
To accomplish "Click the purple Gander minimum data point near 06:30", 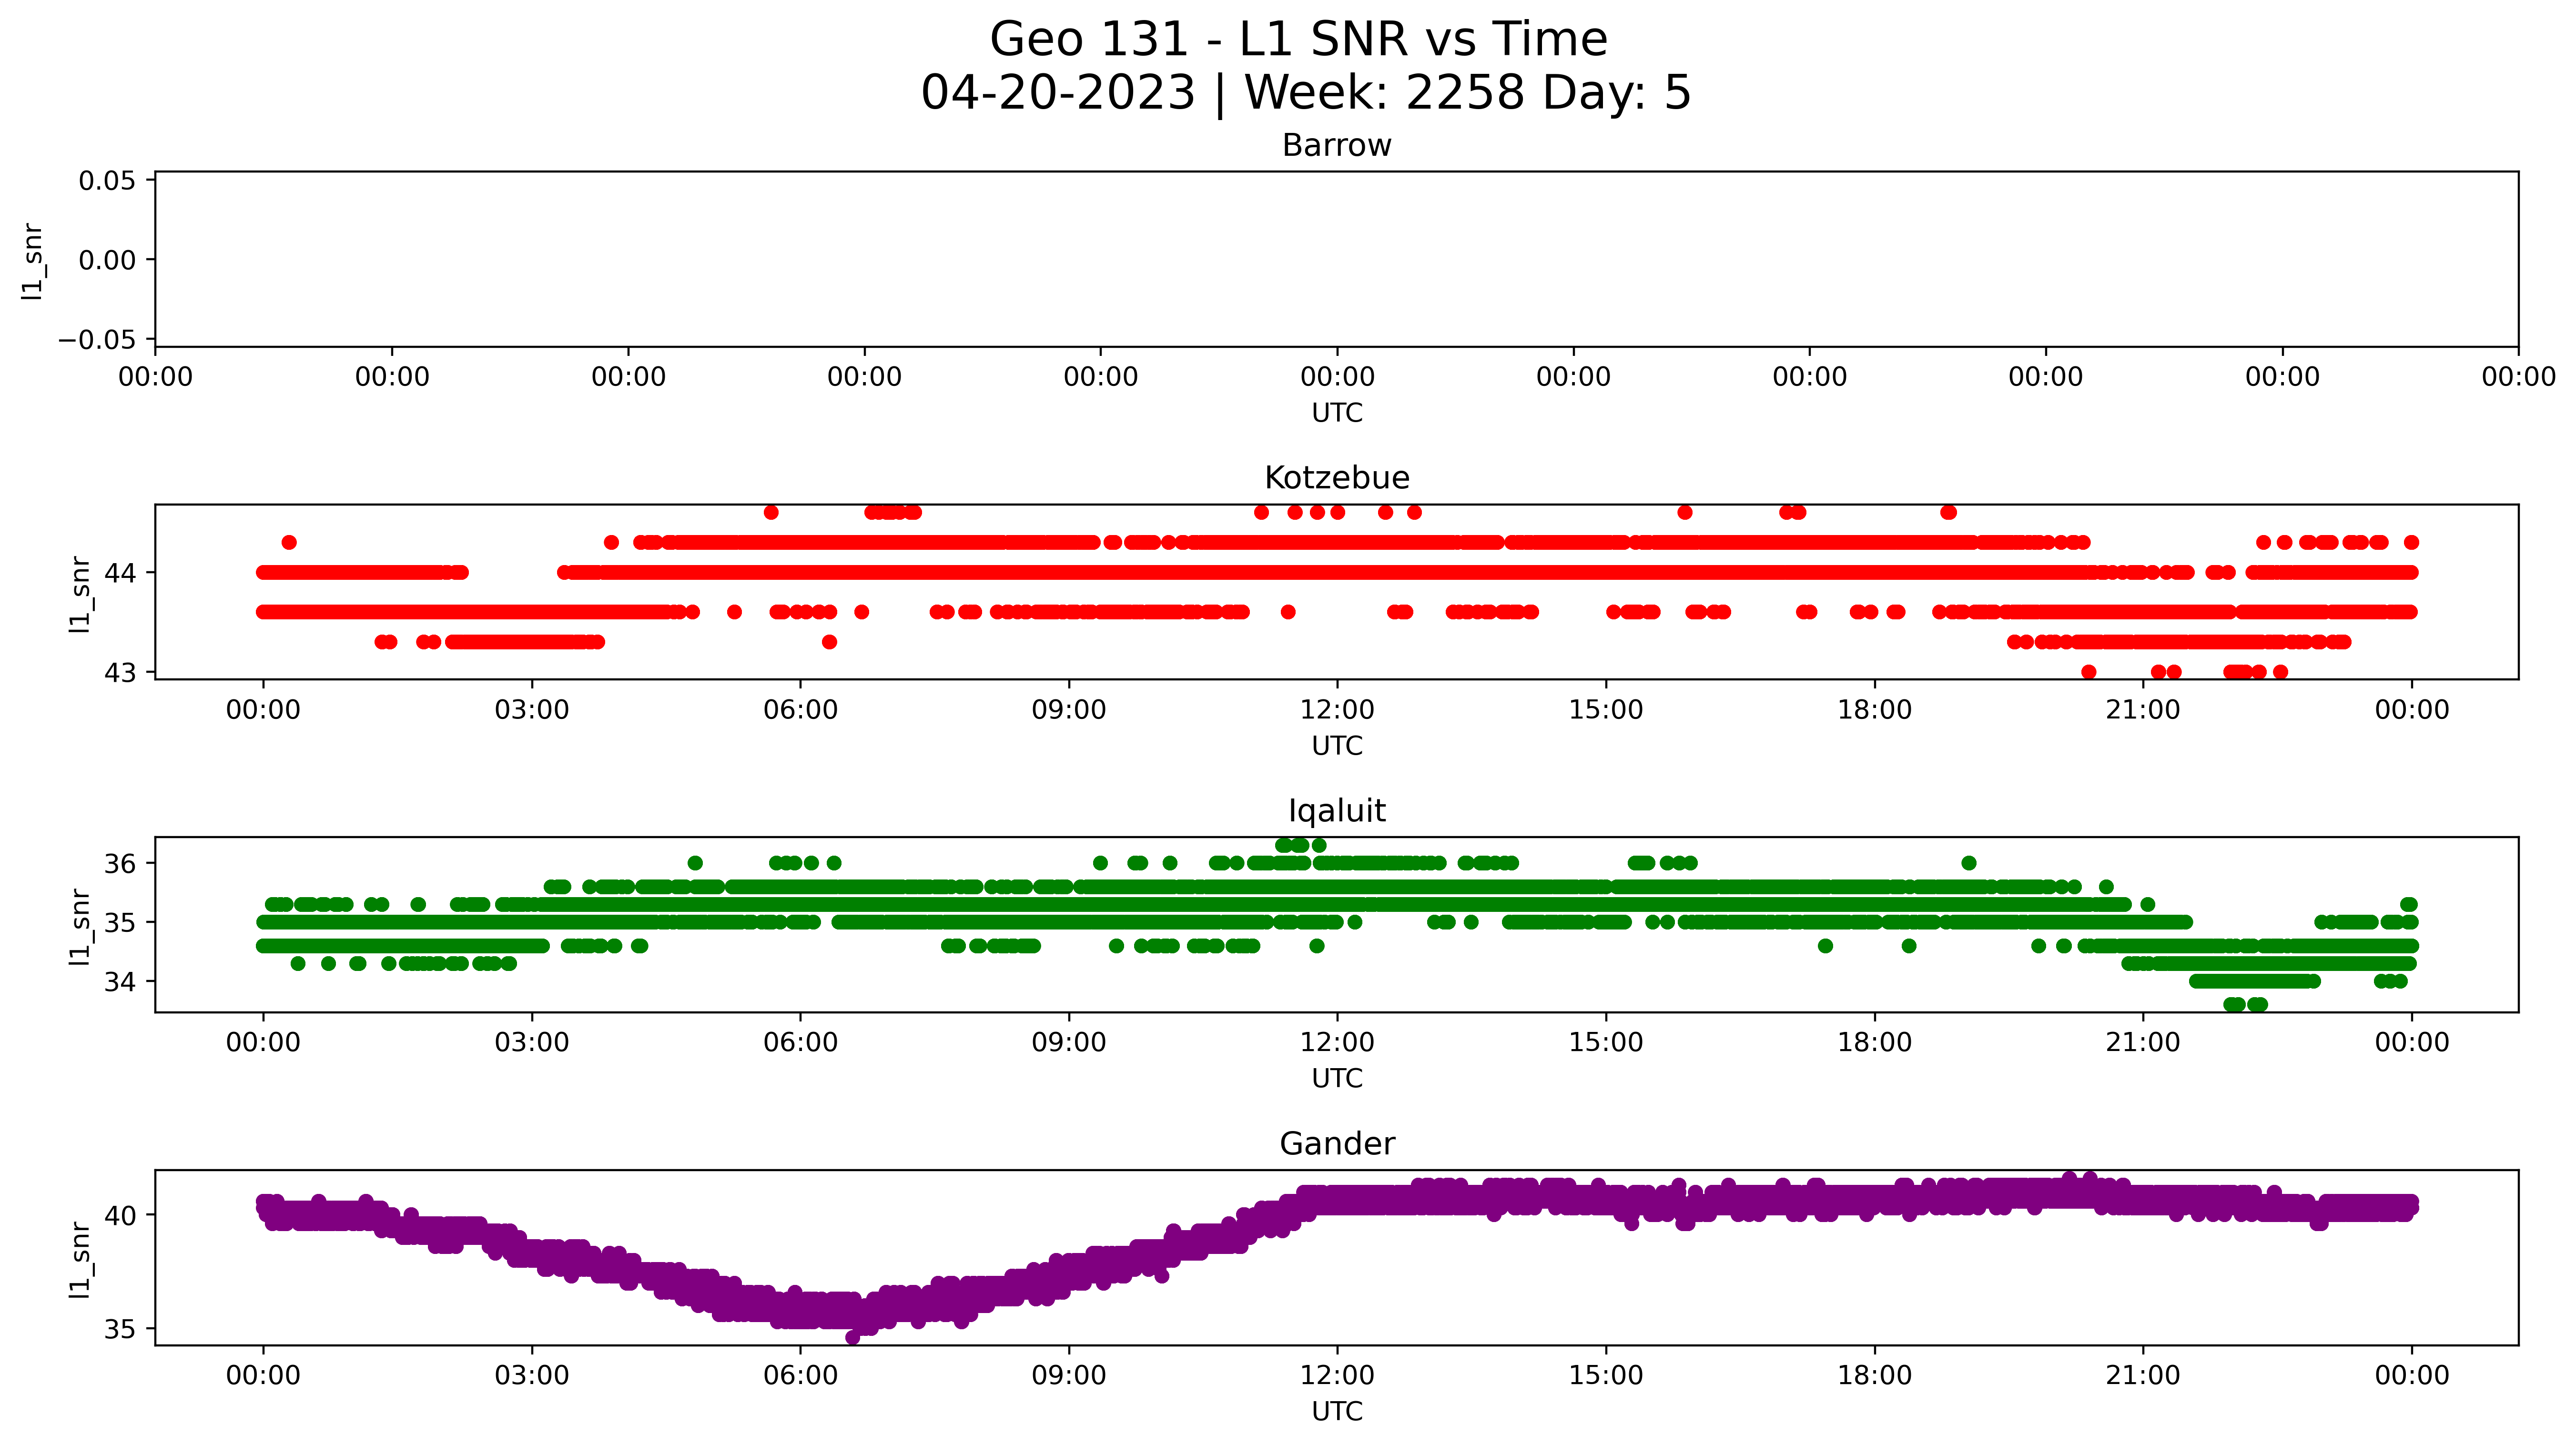I will coord(852,1337).
